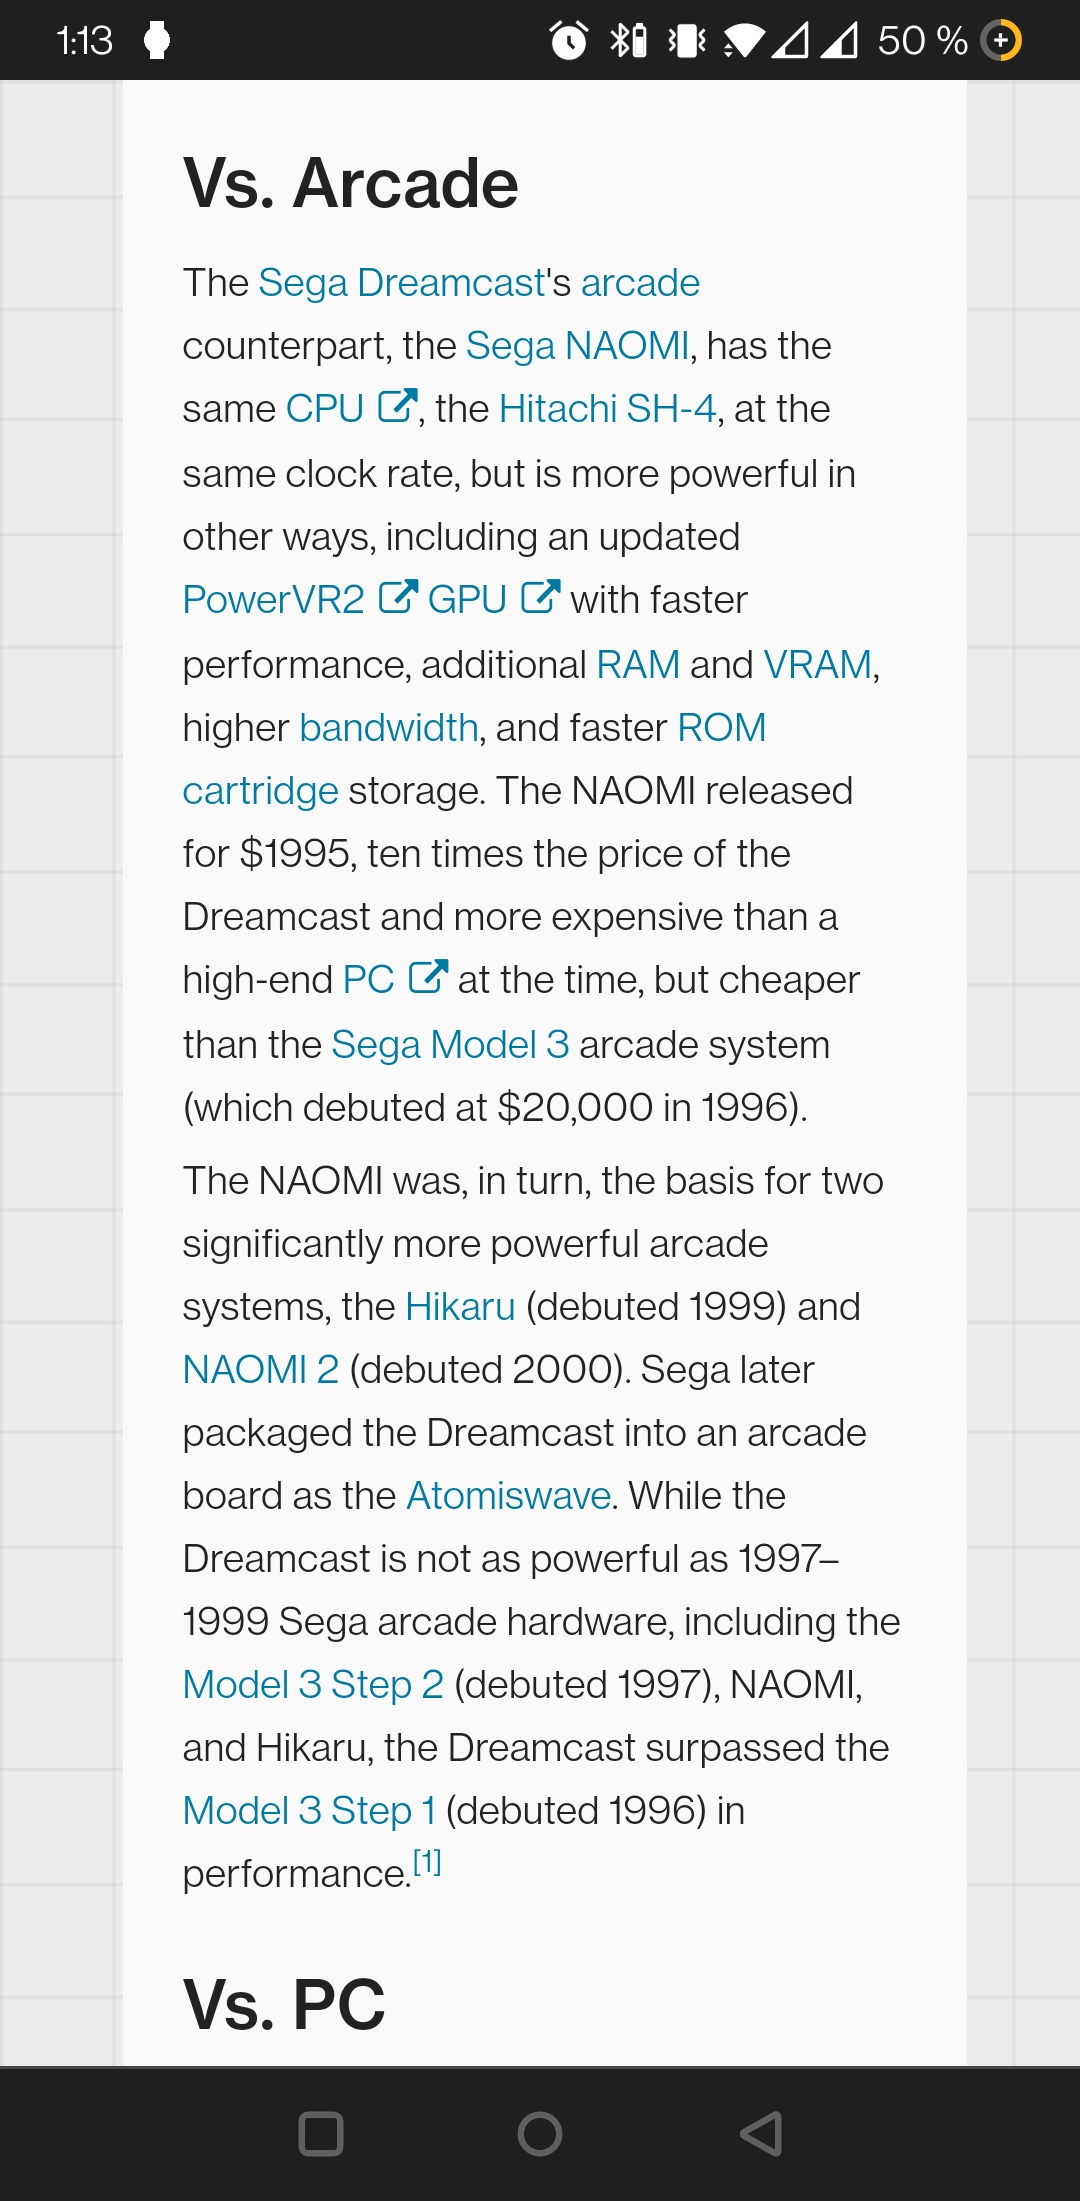Follow the Hitachi SH-4 link
Image resolution: width=1080 pixels, height=2201 pixels.
(607, 409)
